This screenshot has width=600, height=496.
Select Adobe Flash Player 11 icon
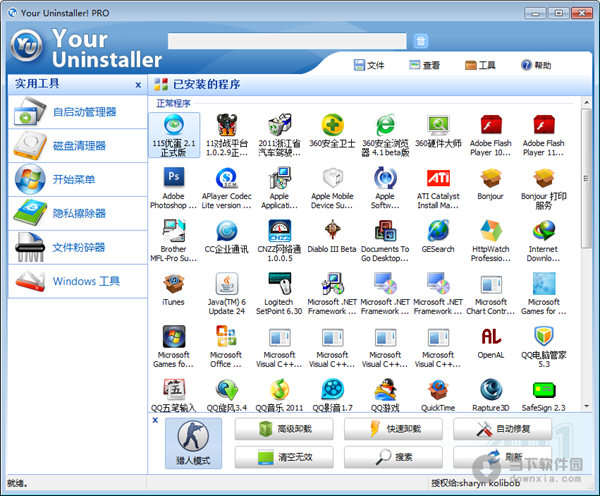point(543,135)
